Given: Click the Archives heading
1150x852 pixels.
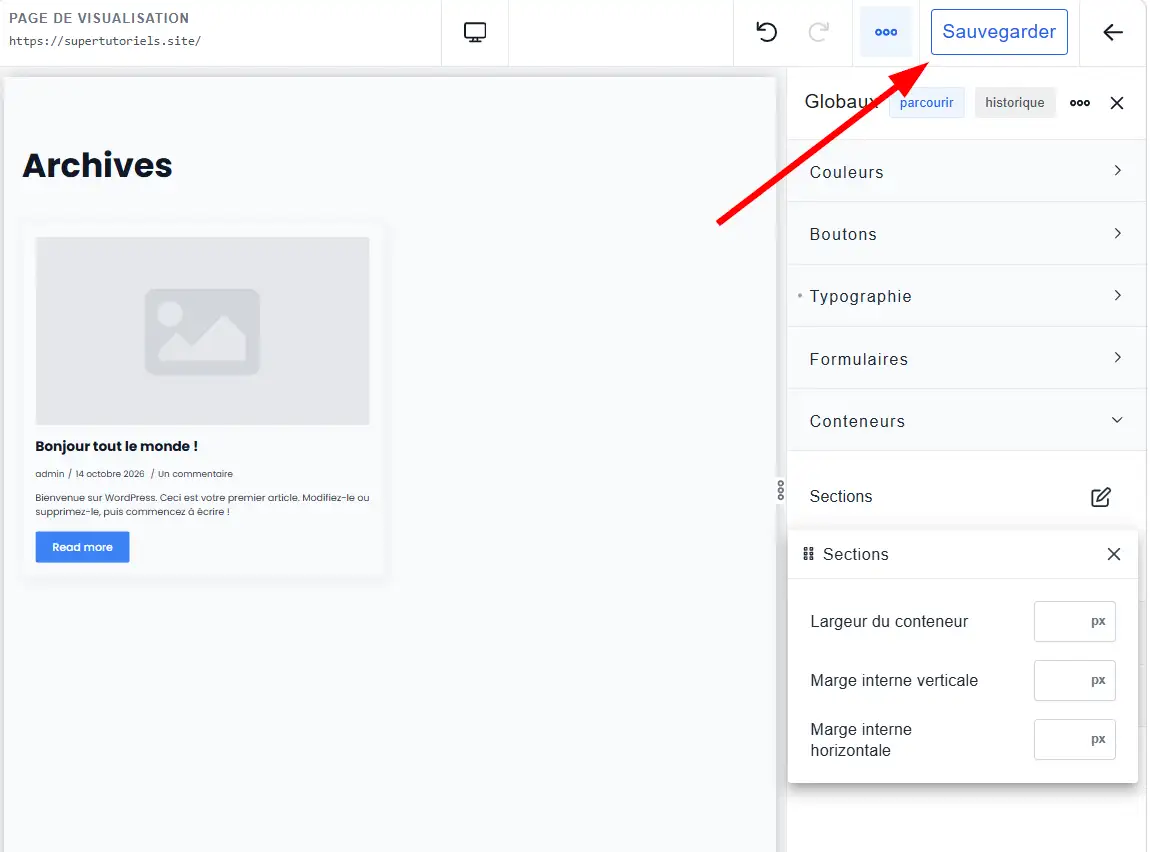Looking at the screenshot, I should pos(98,166).
